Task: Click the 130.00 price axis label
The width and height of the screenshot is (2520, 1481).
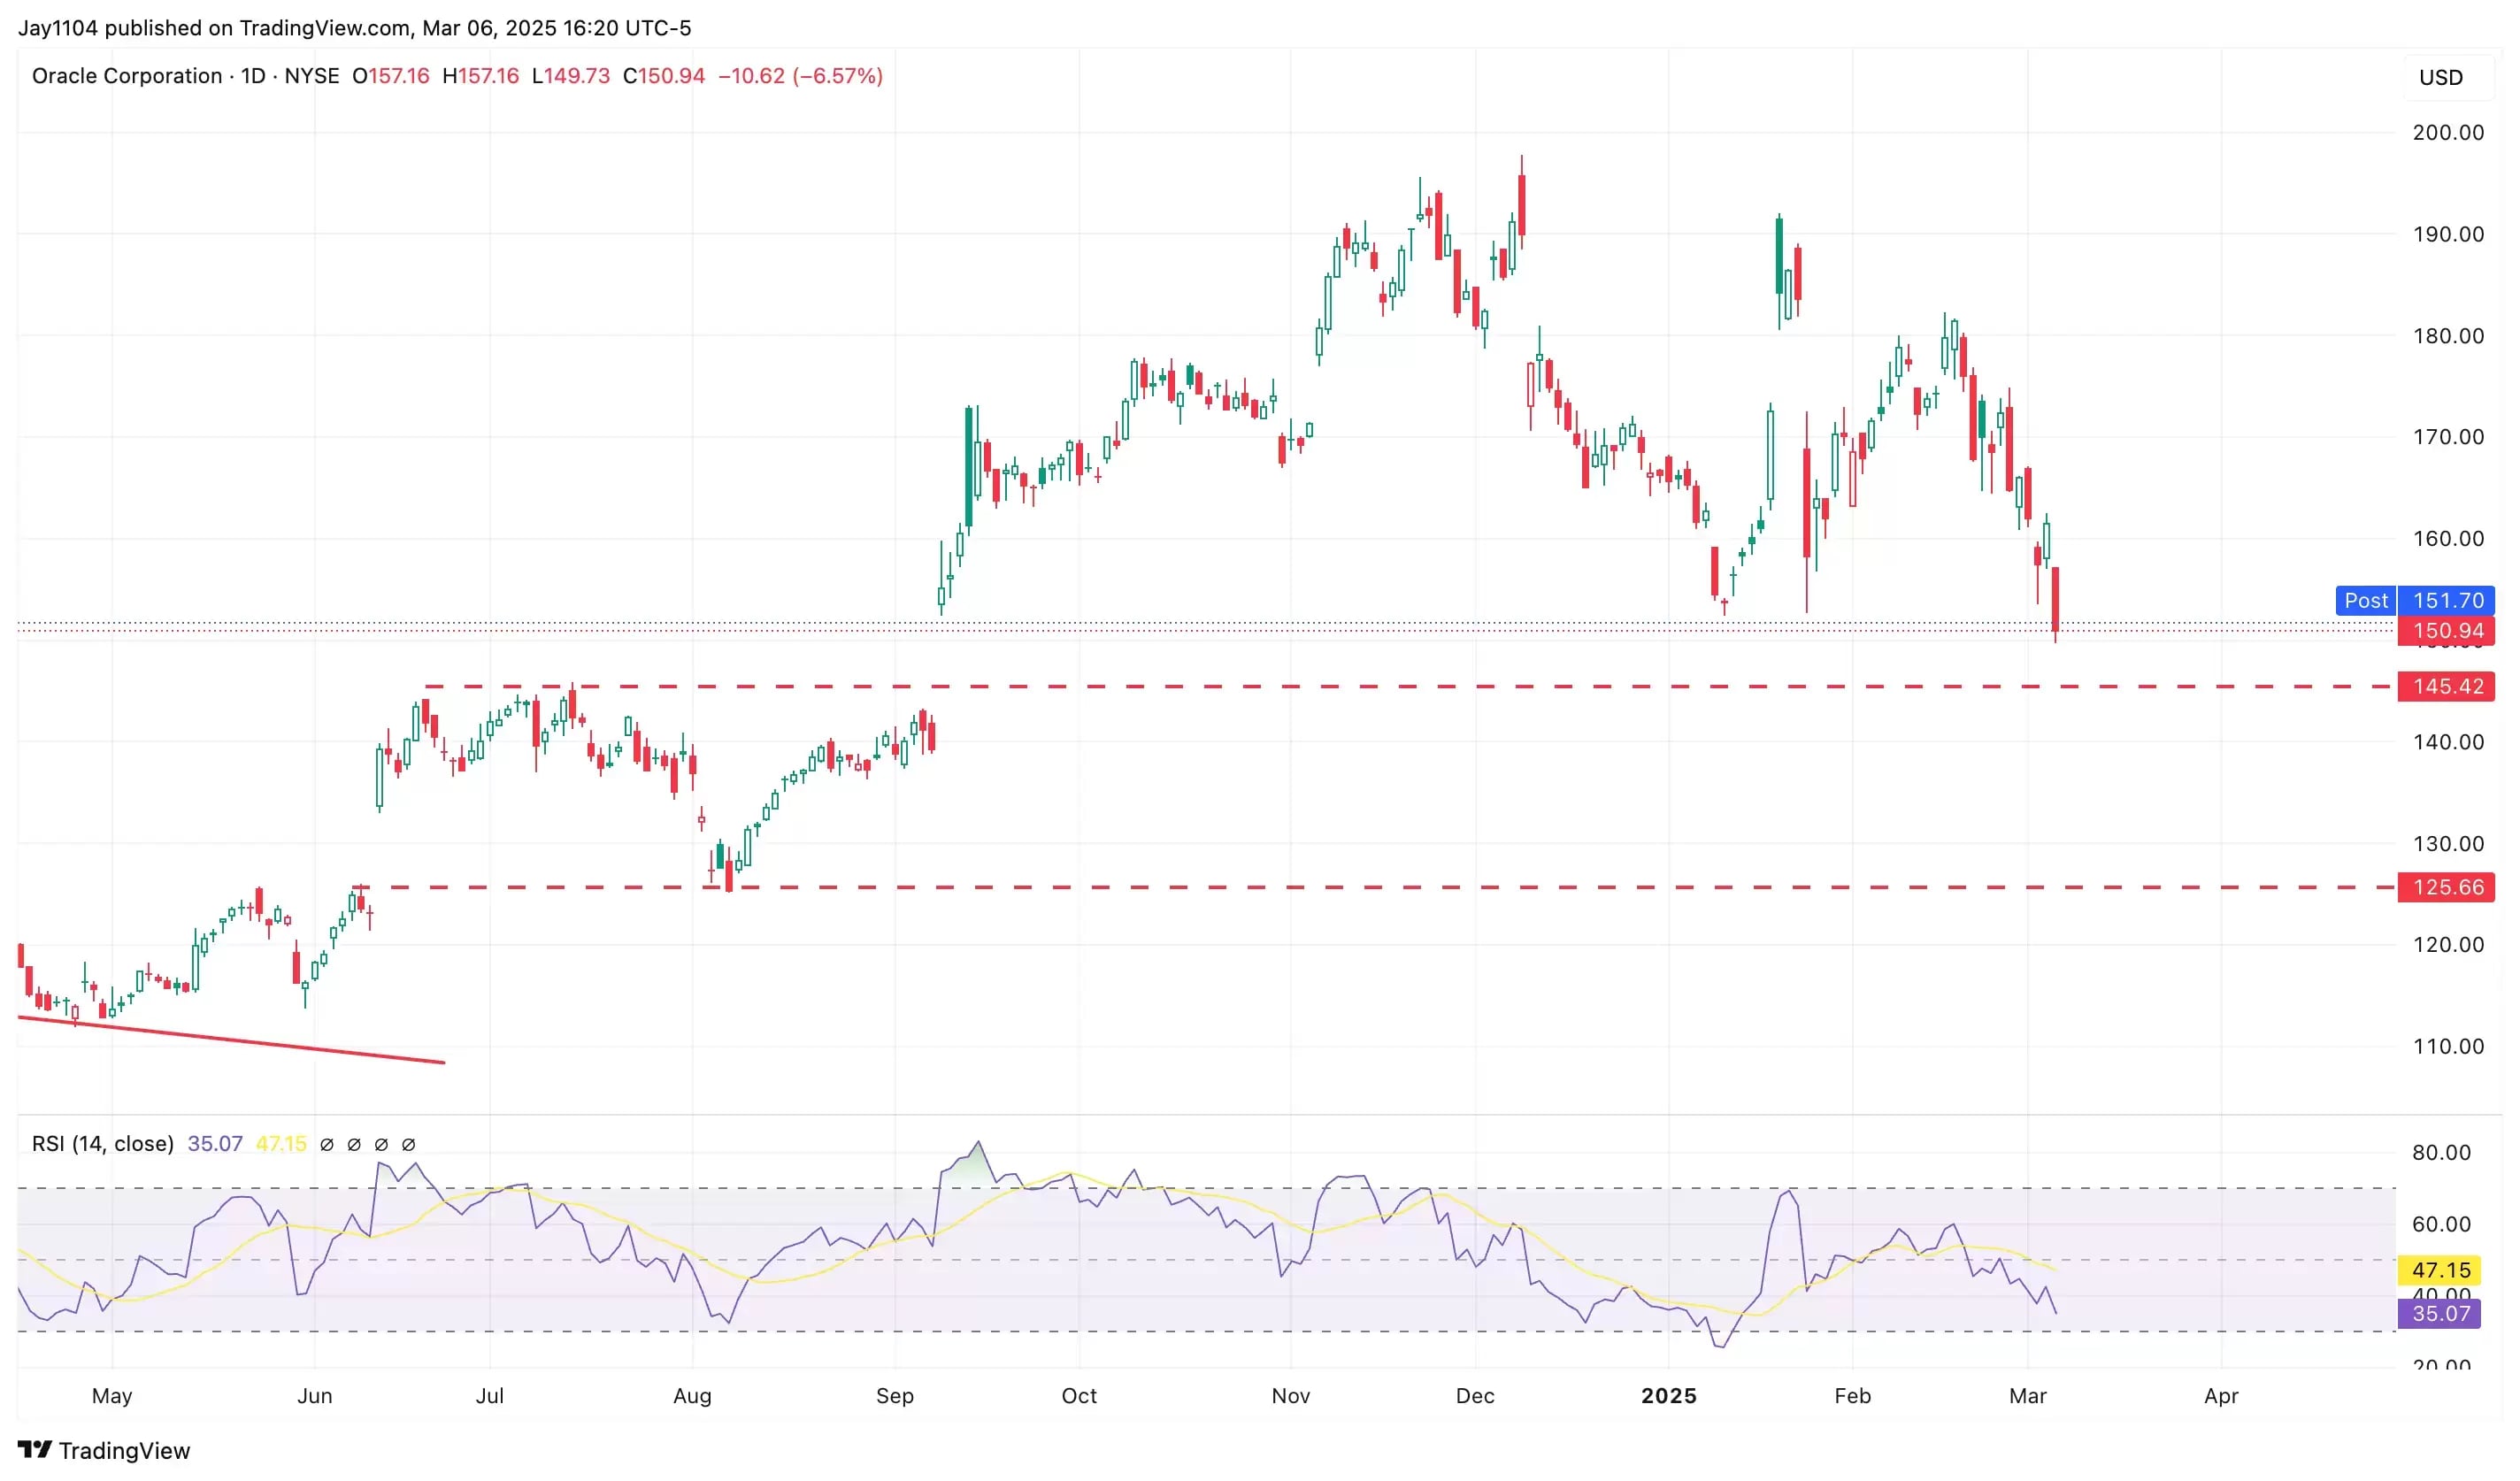Action: 2447,843
